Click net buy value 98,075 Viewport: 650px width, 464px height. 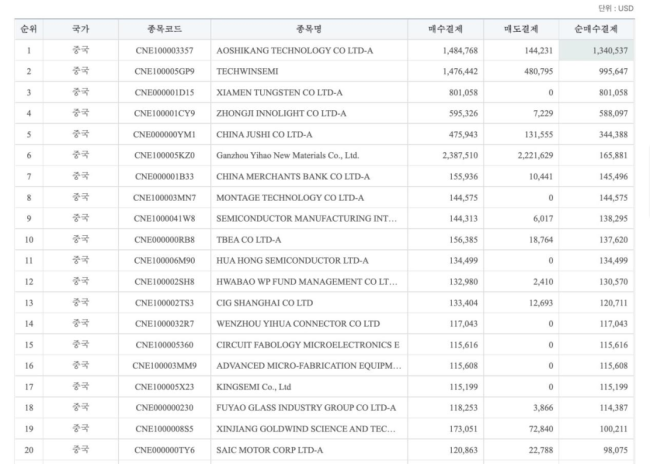coord(616,450)
